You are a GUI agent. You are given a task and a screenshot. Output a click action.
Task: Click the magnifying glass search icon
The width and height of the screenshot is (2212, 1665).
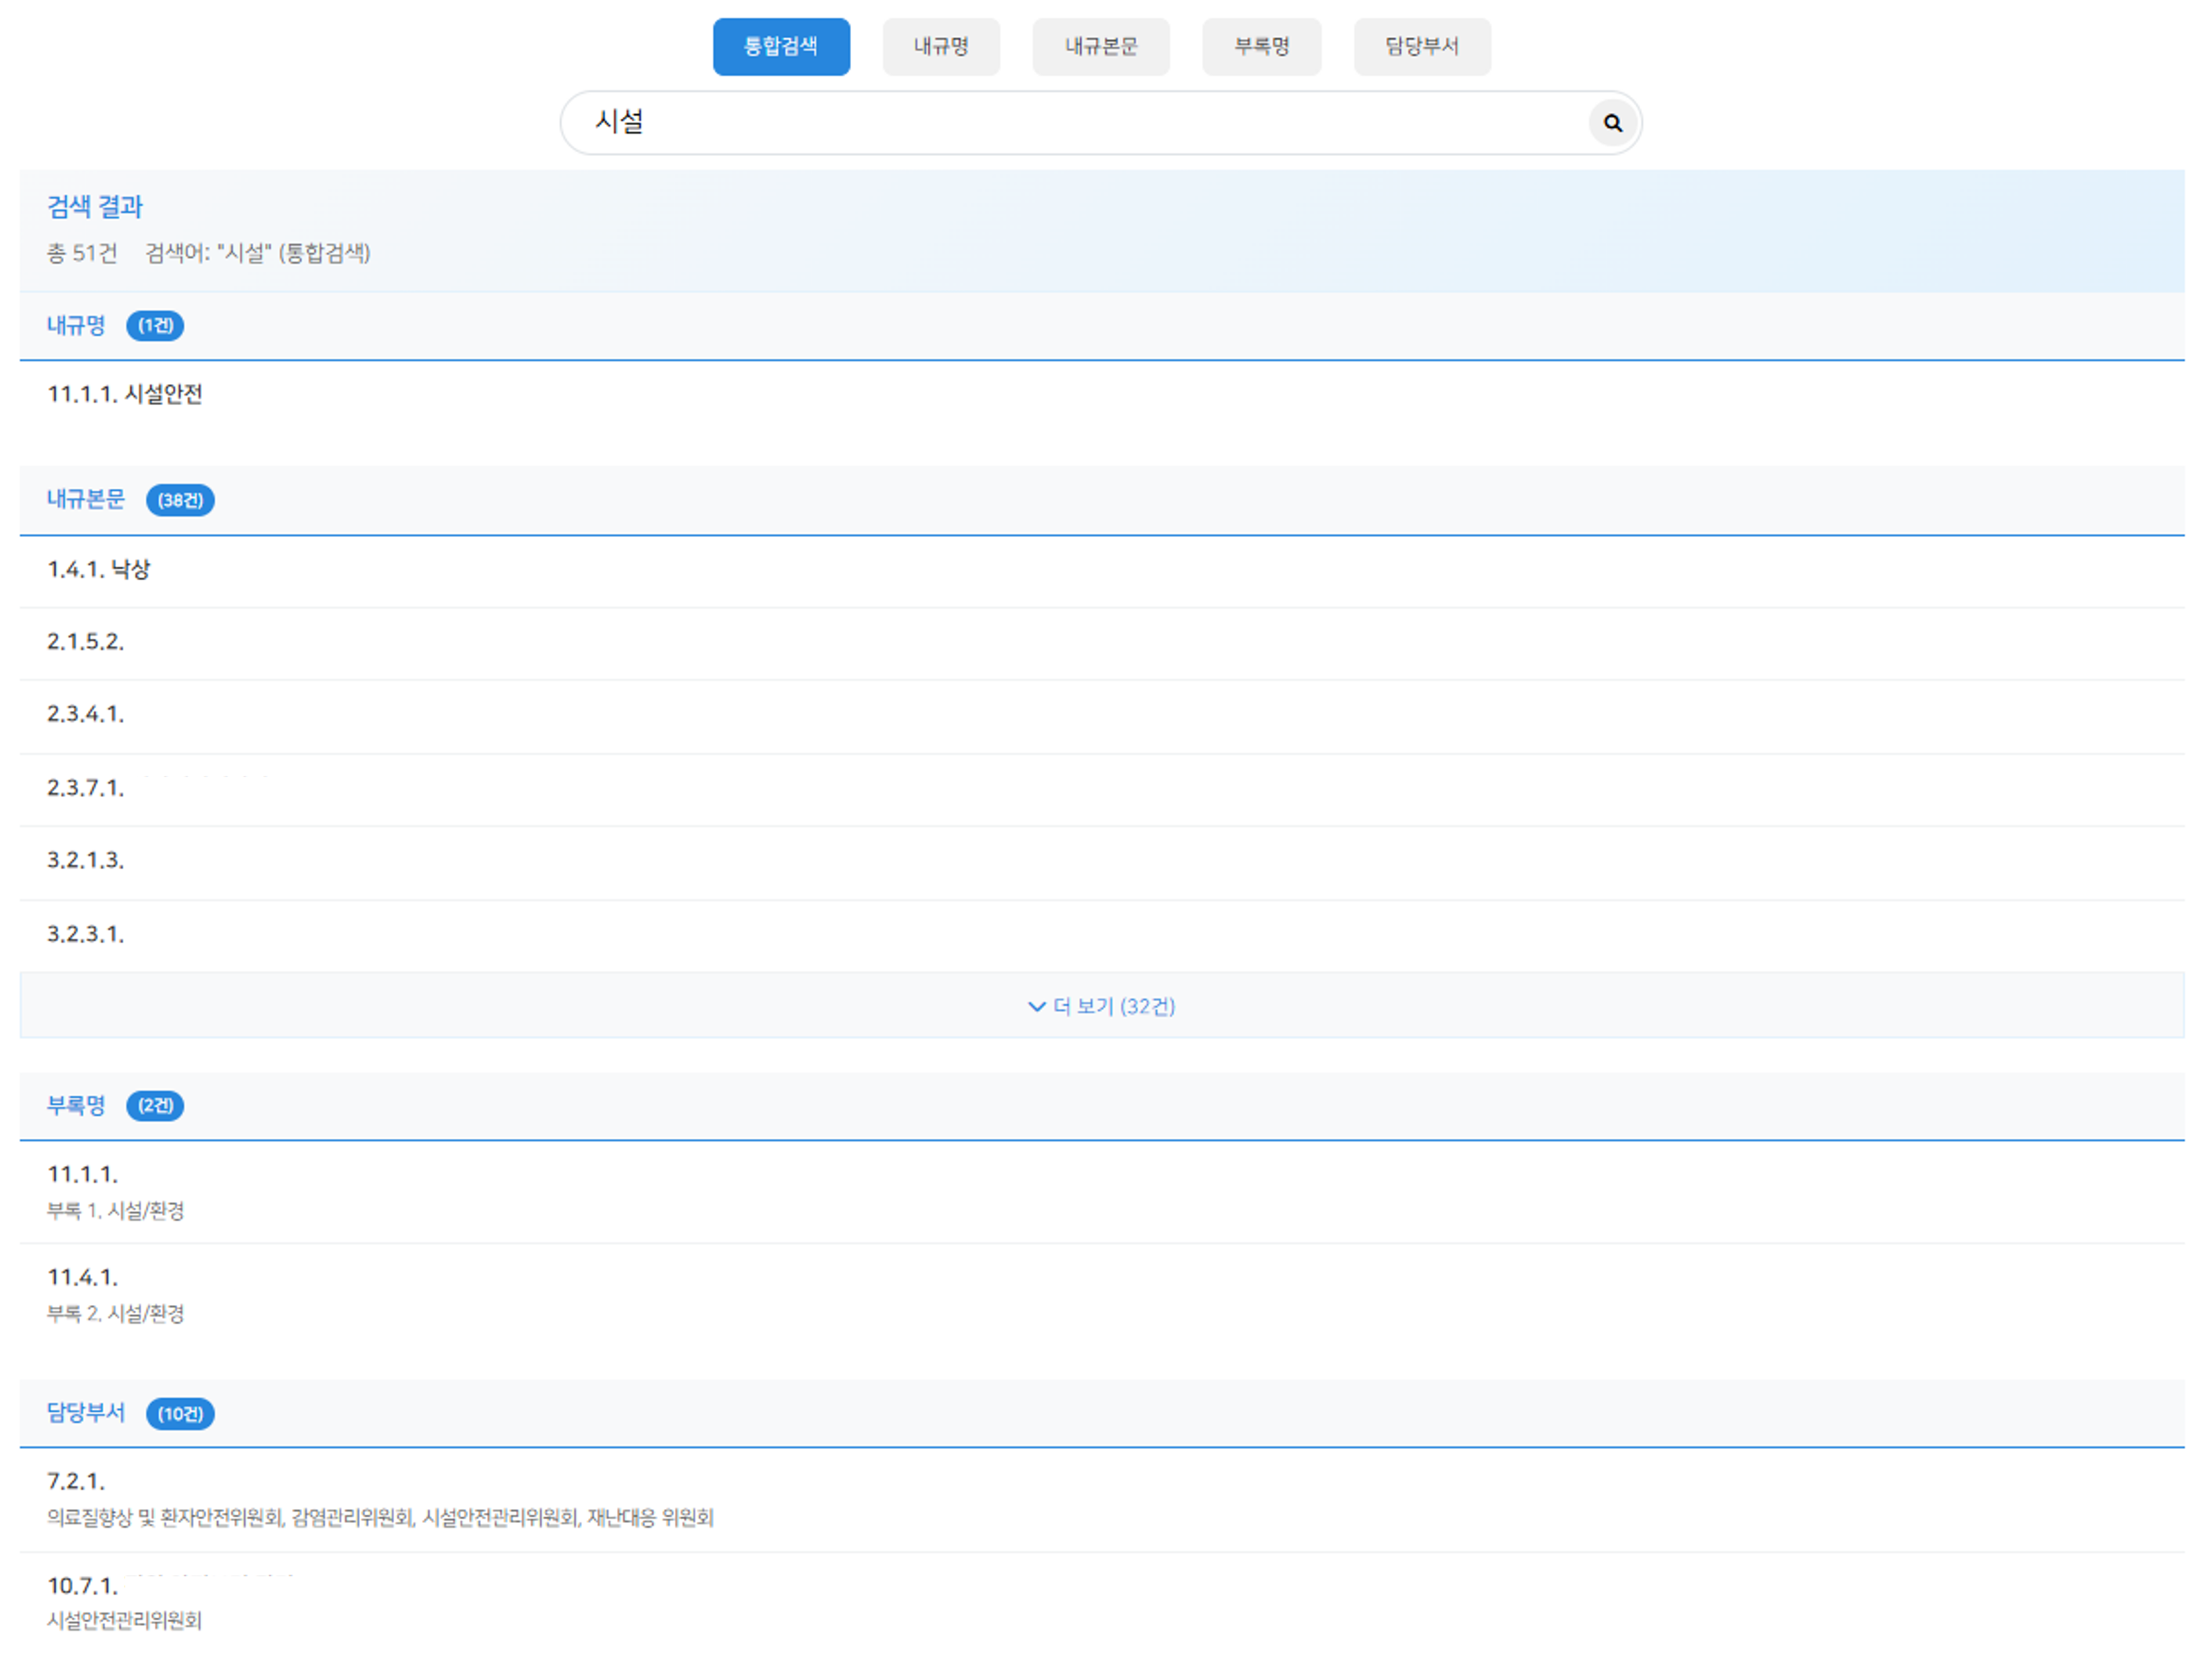[x=1611, y=123]
